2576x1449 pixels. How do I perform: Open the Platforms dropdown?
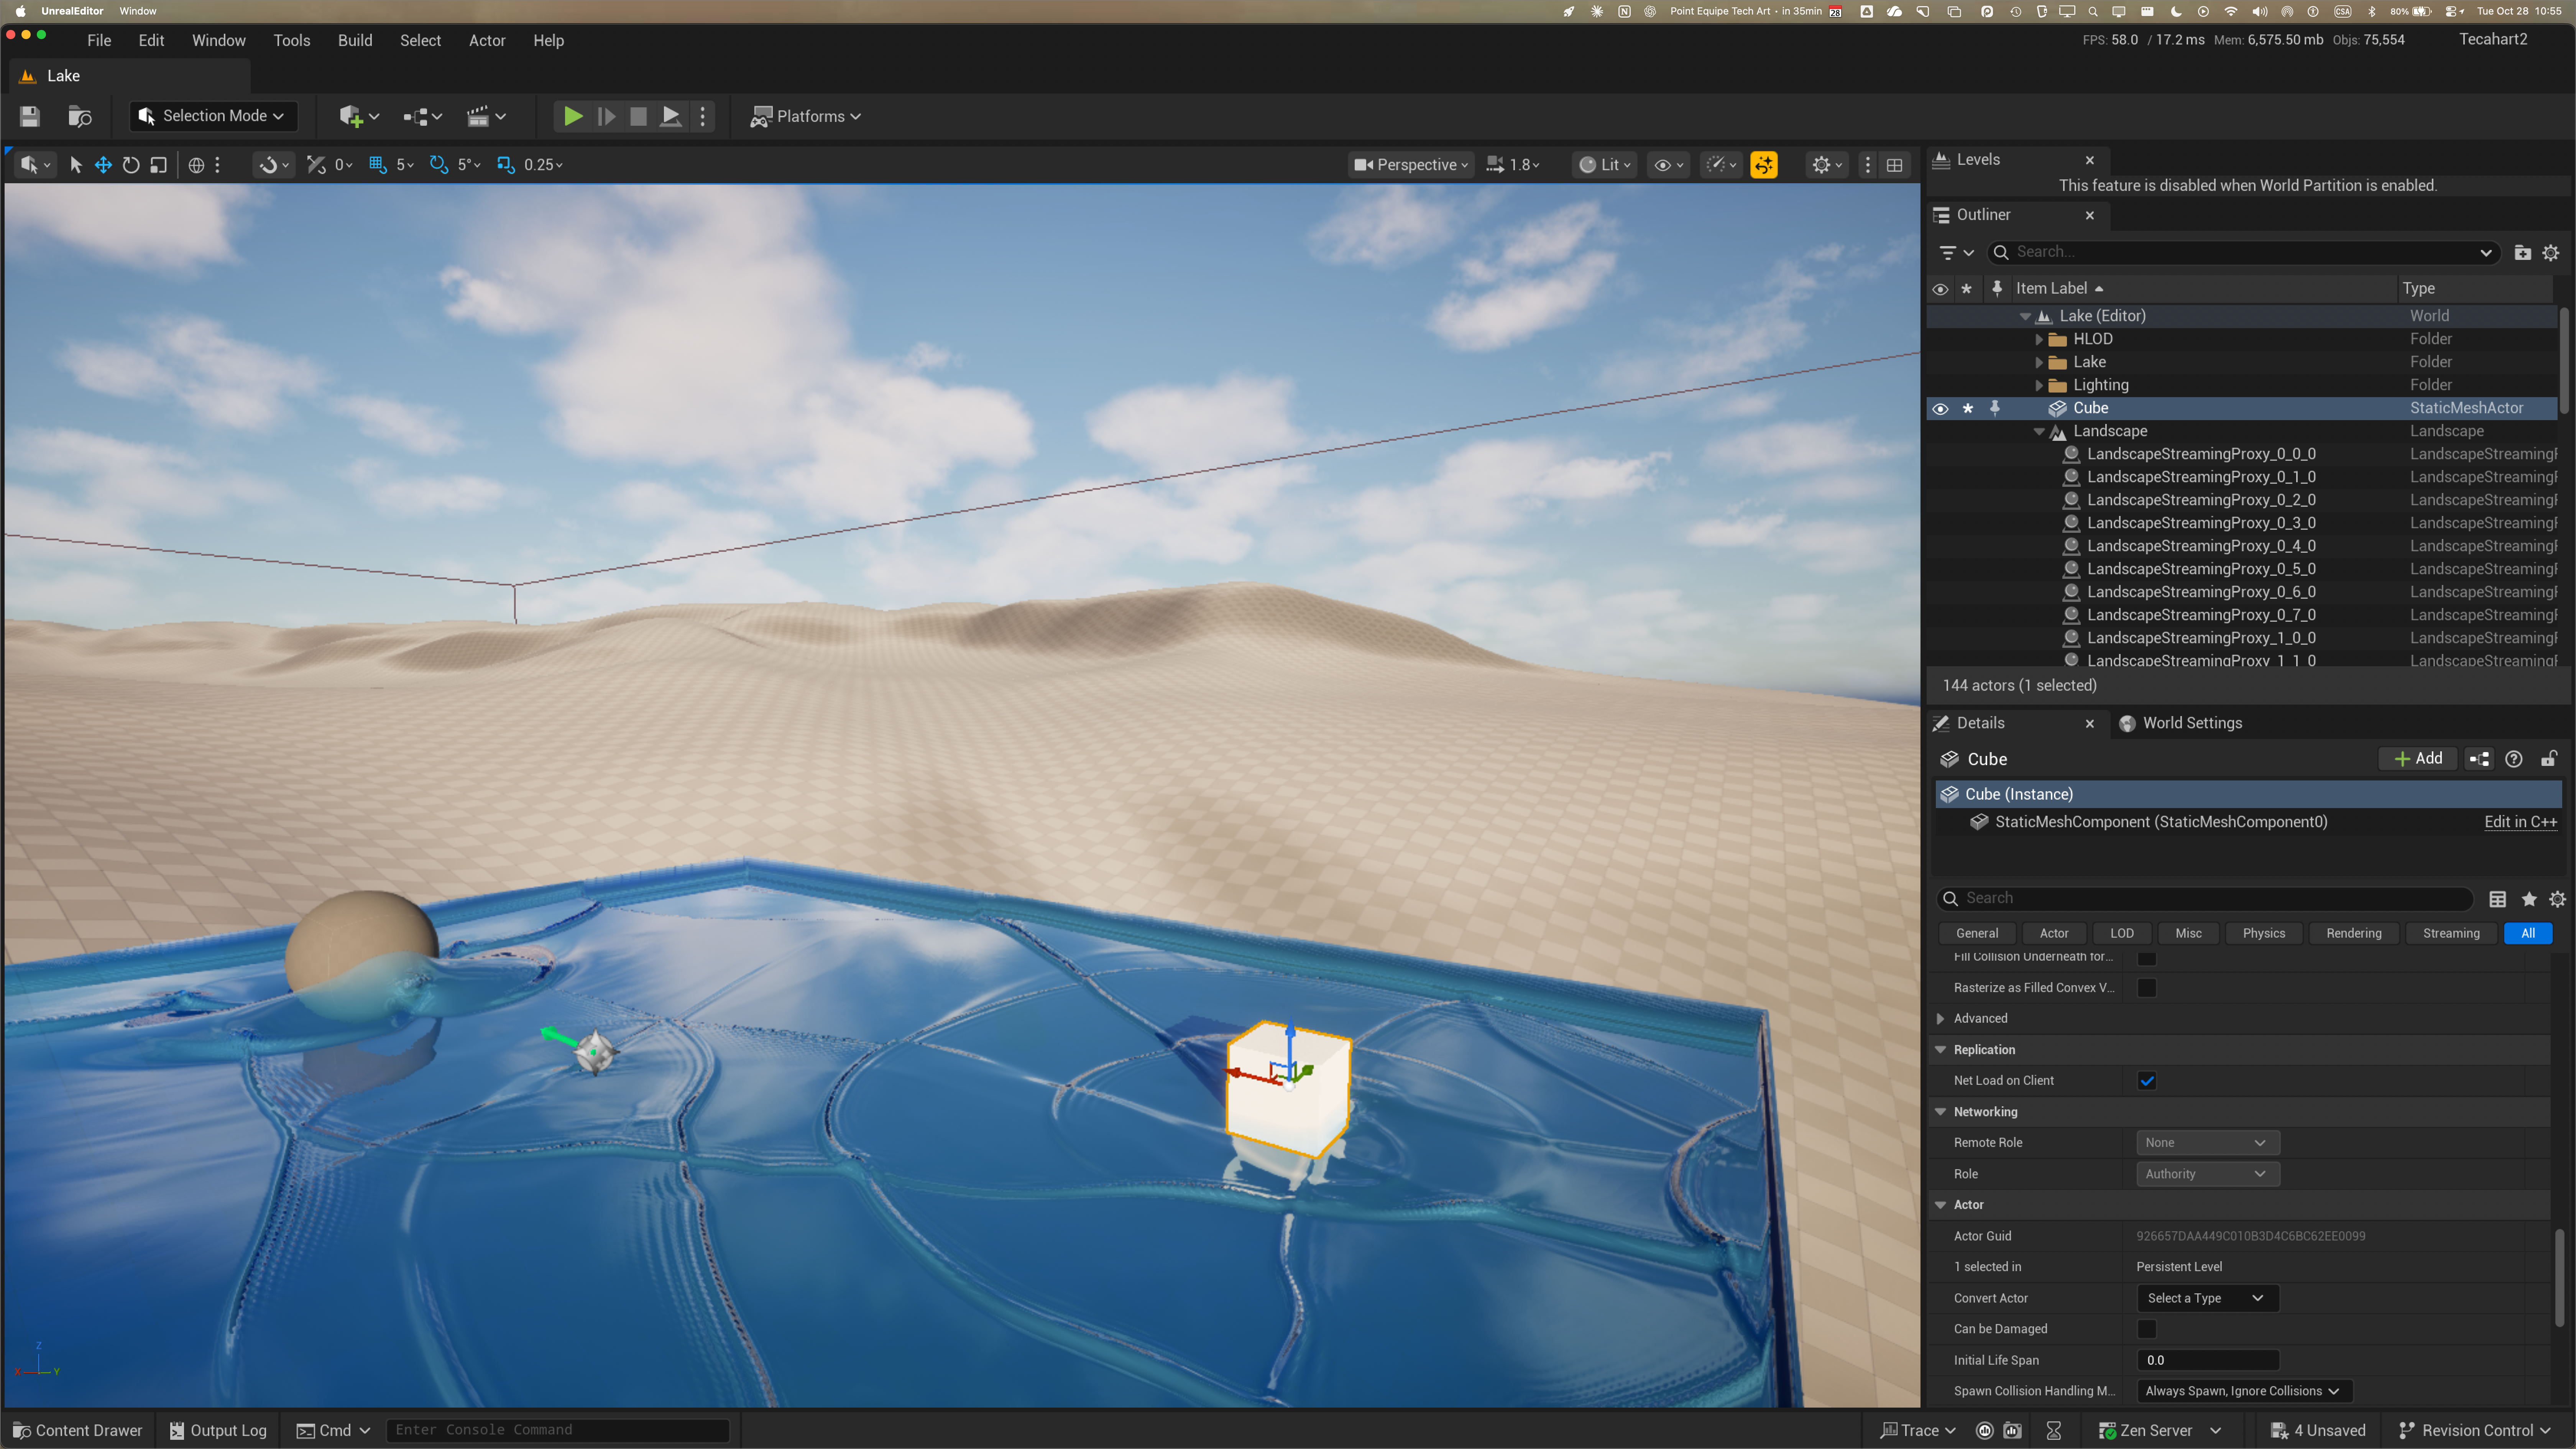click(x=806, y=116)
